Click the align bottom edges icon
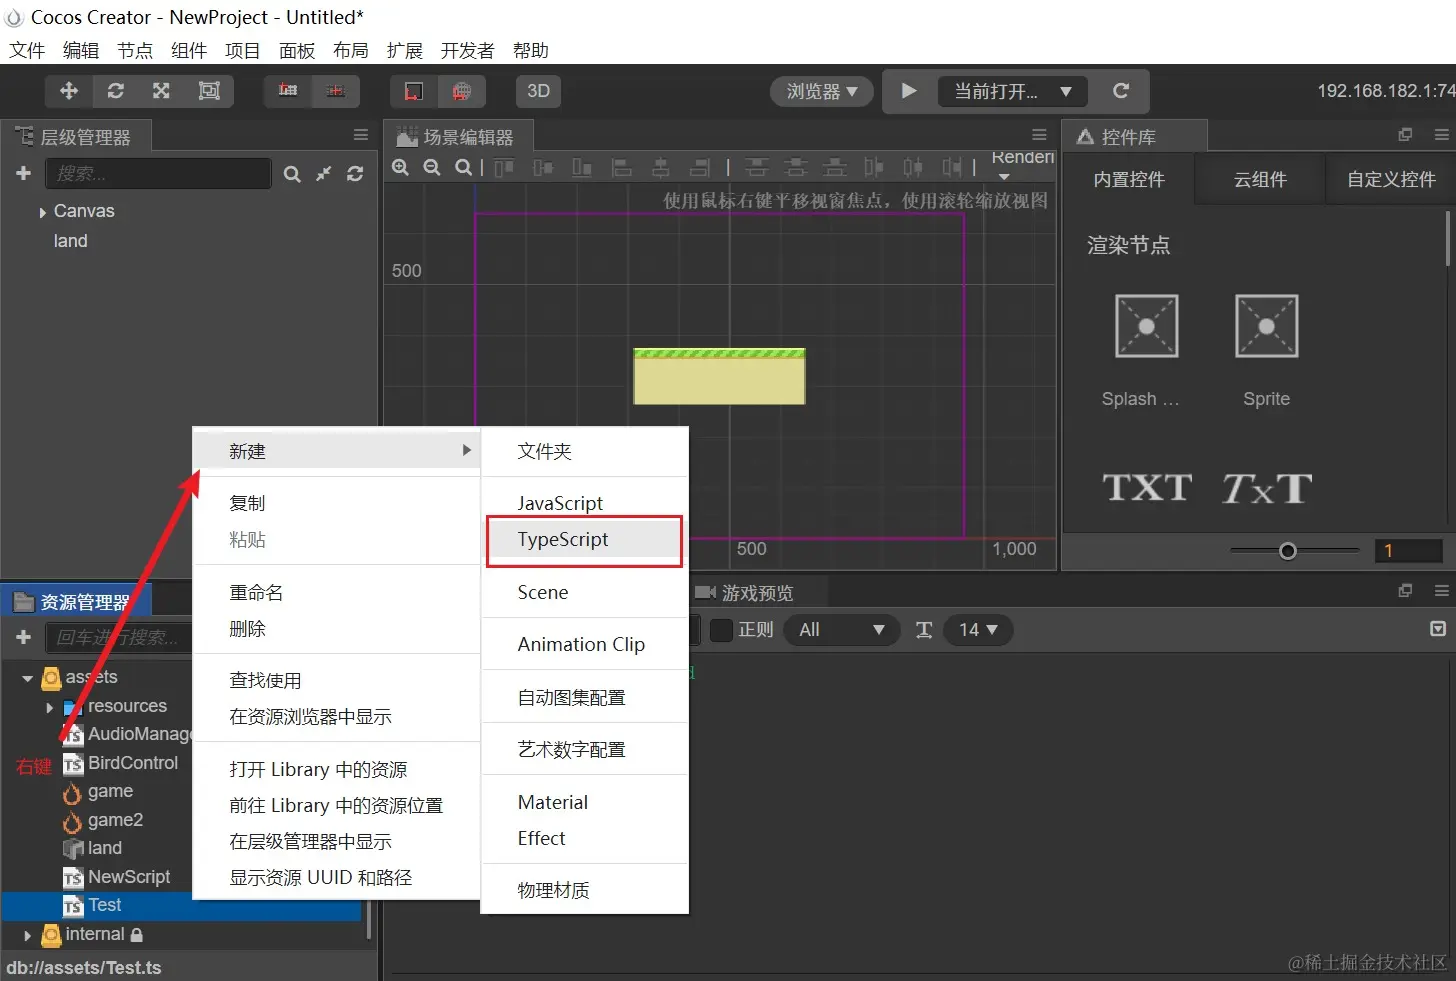The image size is (1456, 981). pos(582,167)
